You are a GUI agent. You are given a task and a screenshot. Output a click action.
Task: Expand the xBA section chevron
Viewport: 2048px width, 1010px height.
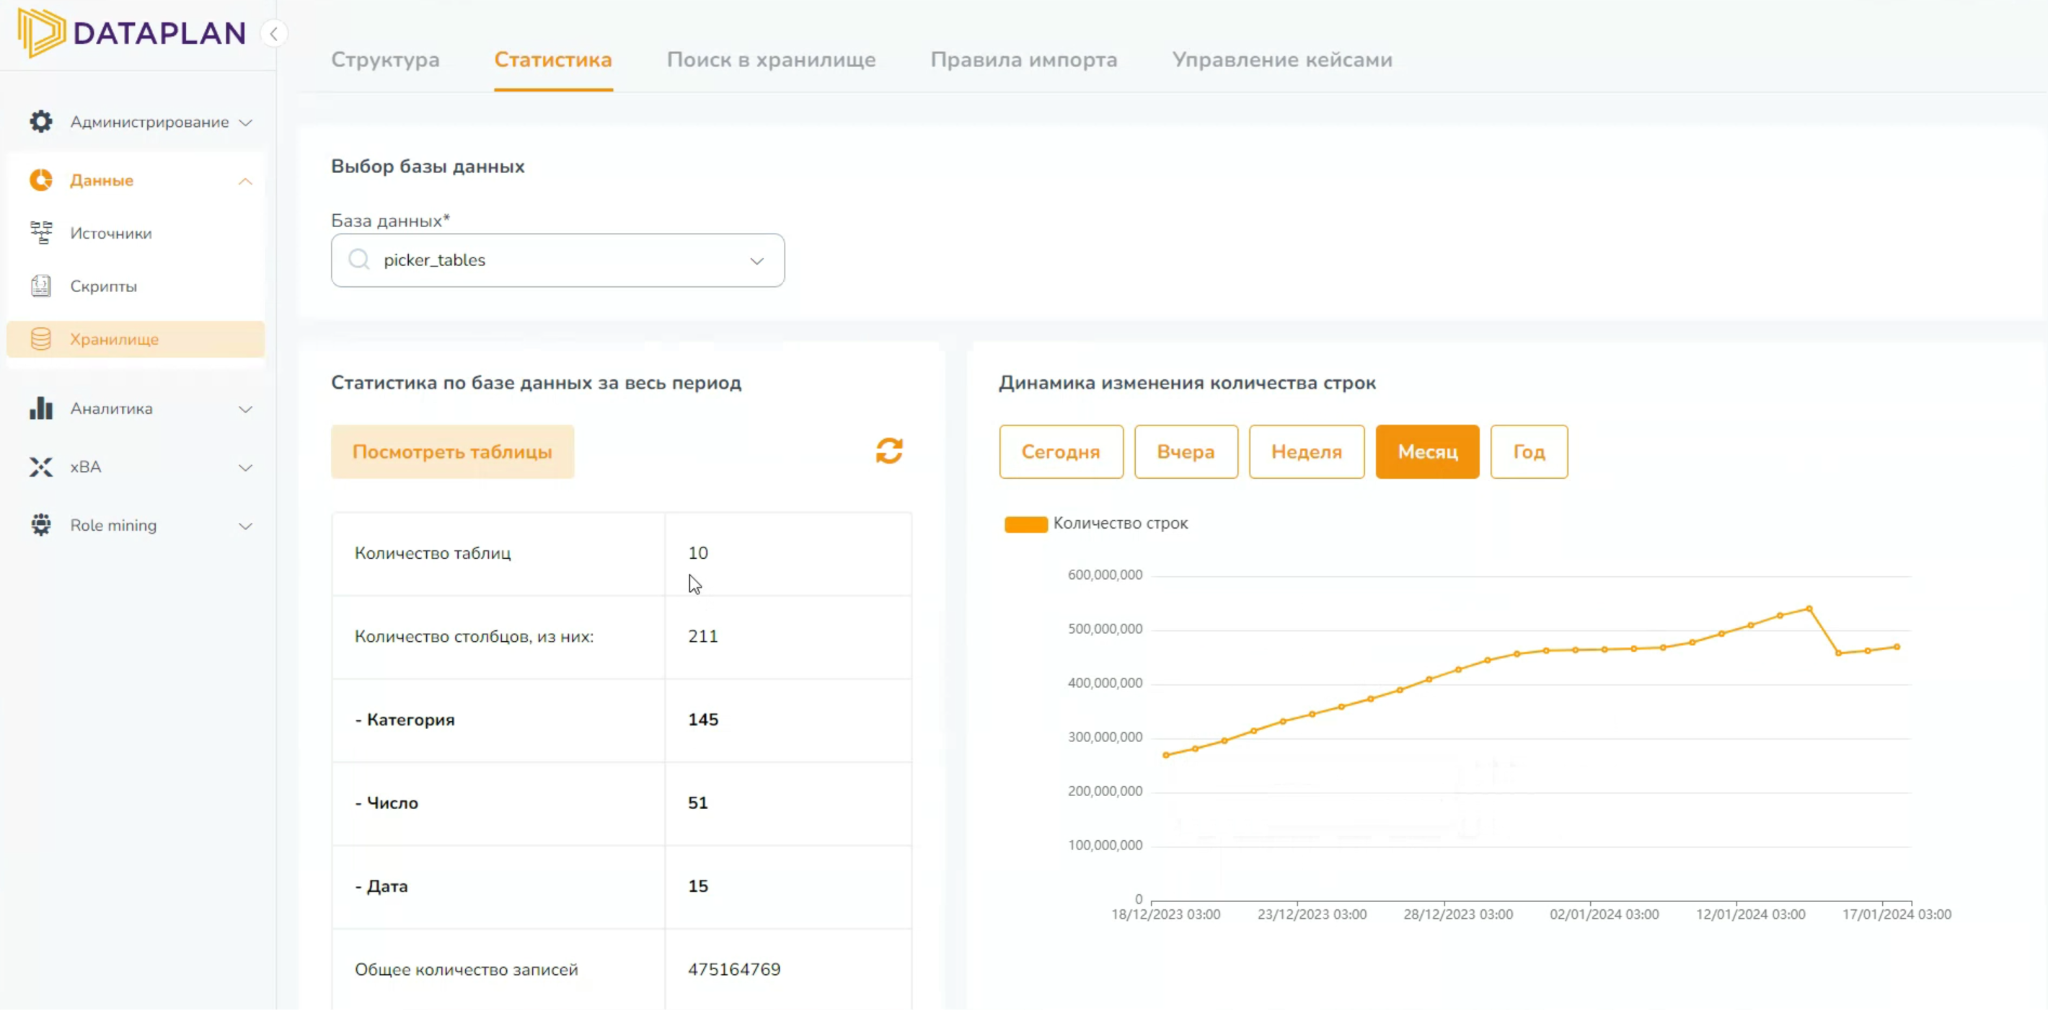[245, 467]
